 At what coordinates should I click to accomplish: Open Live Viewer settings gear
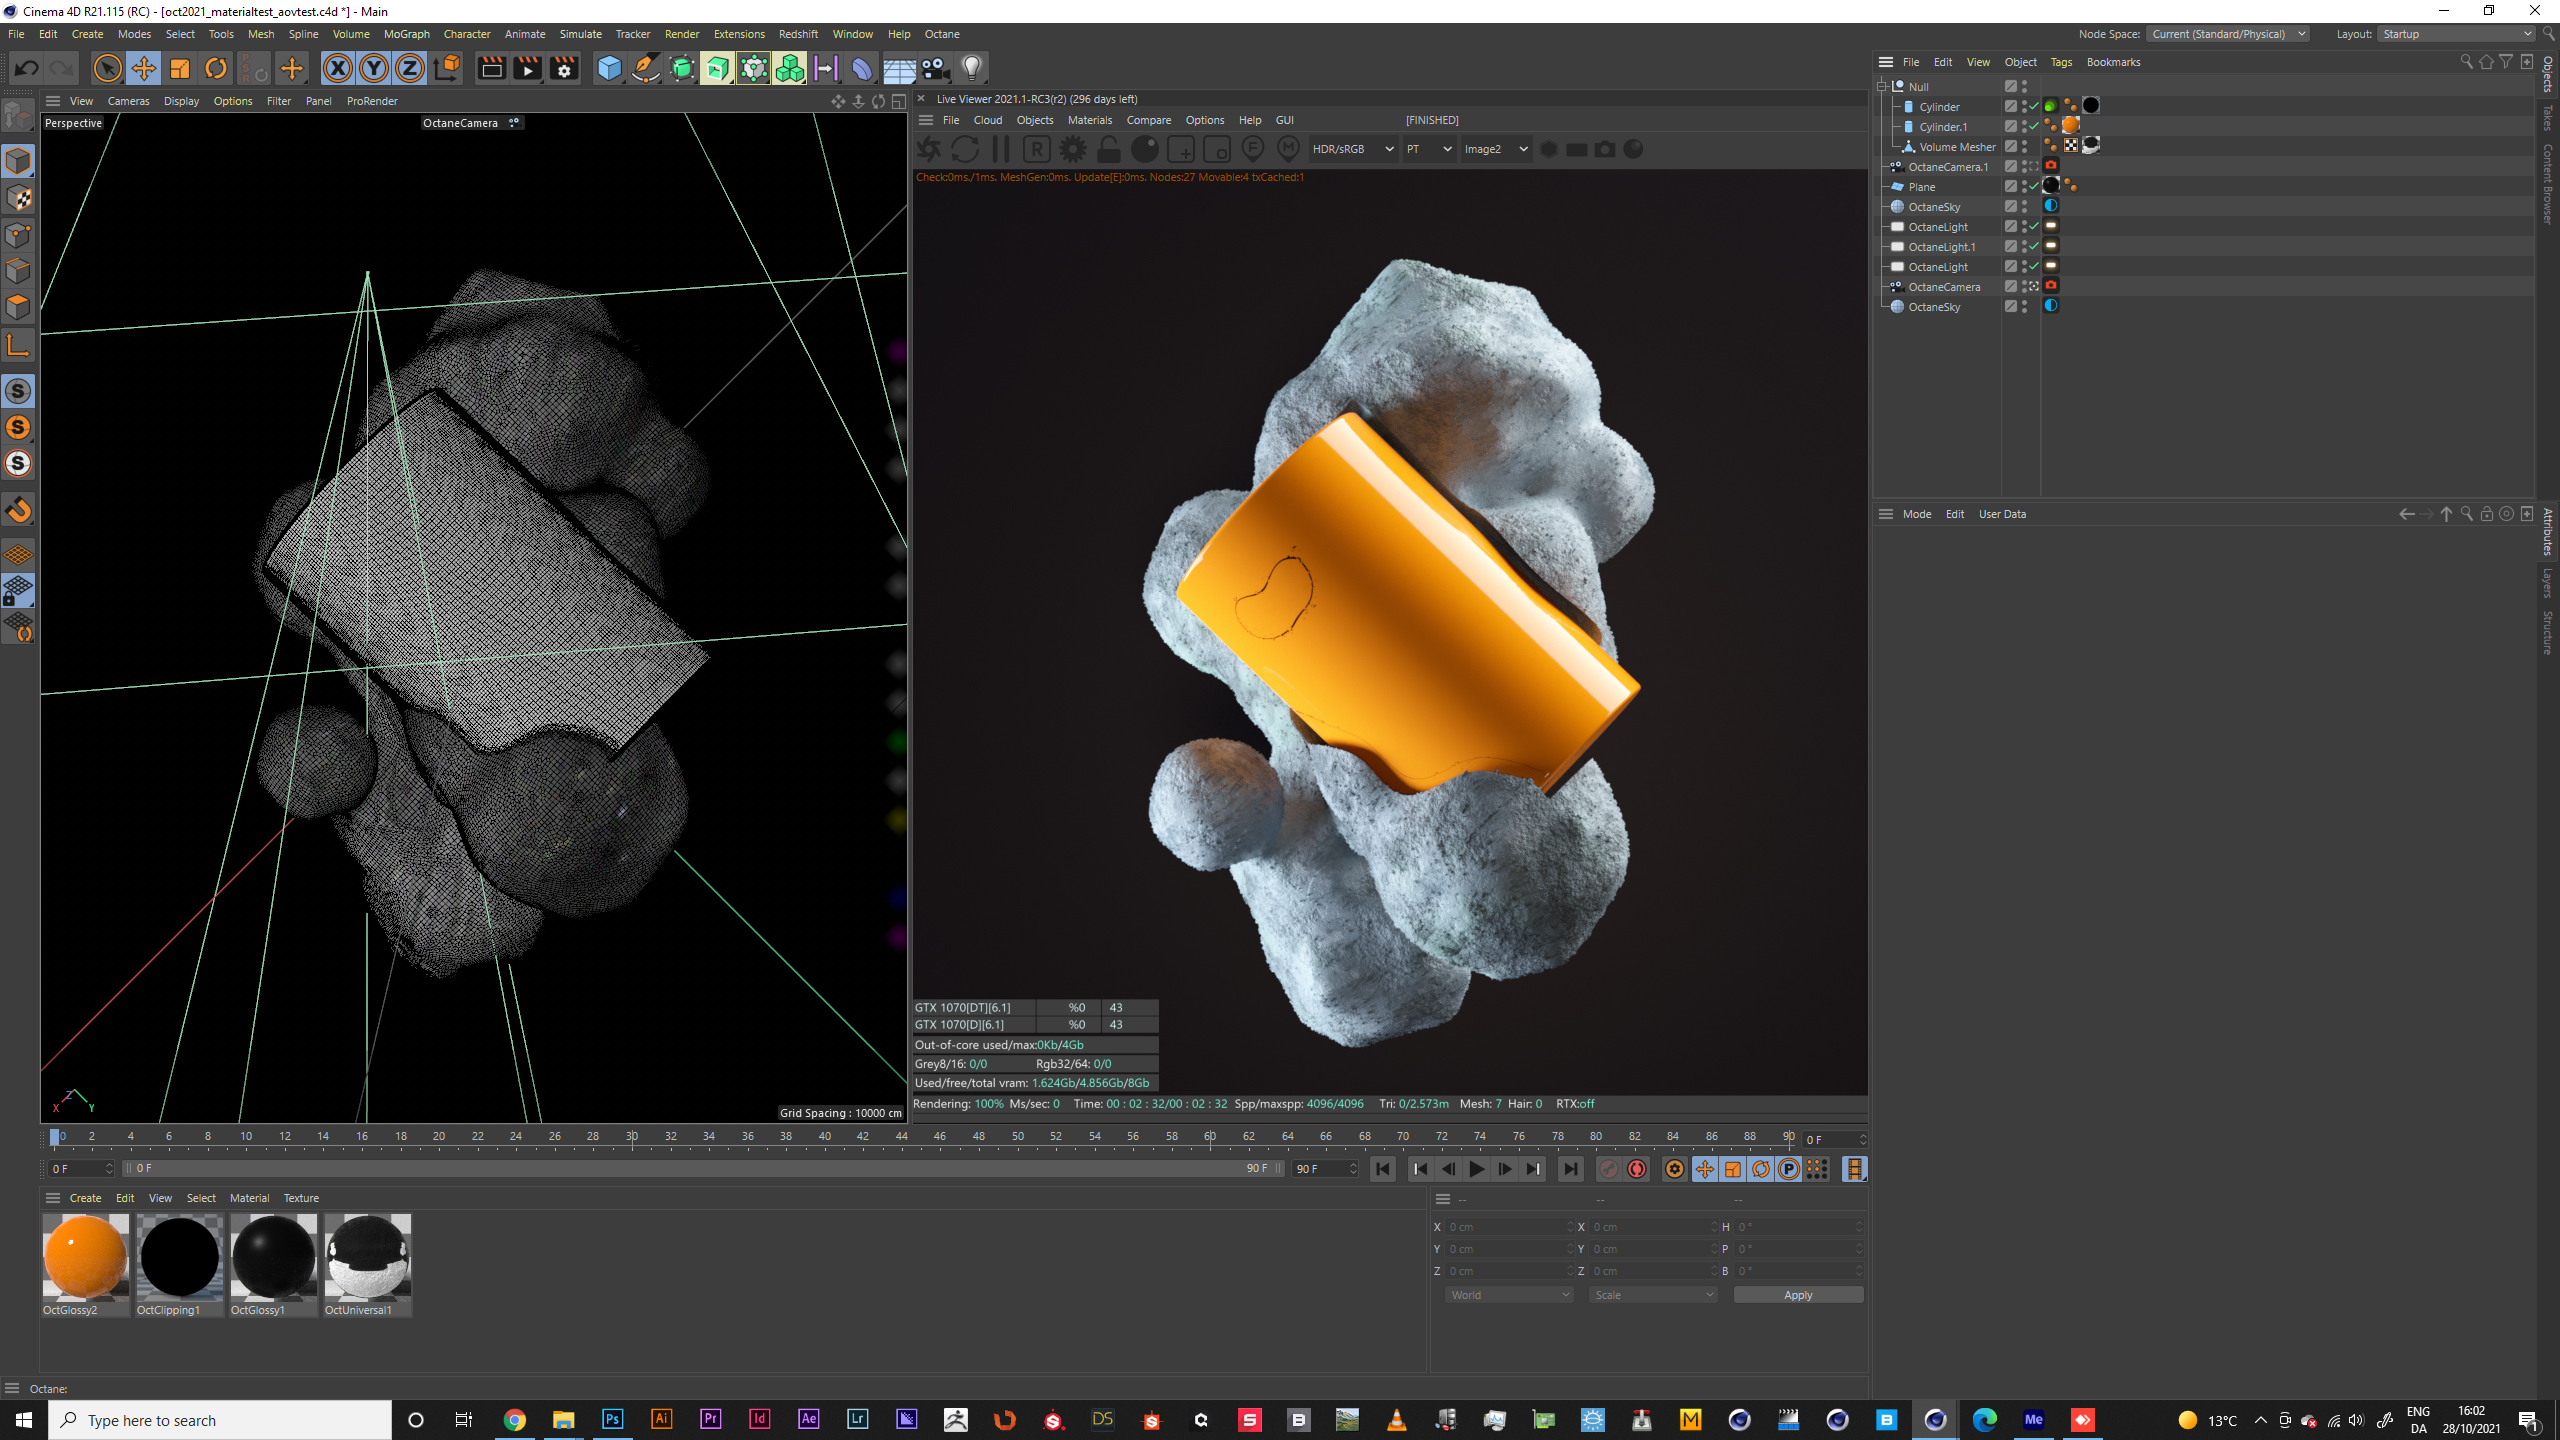click(x=1072, y=149)
